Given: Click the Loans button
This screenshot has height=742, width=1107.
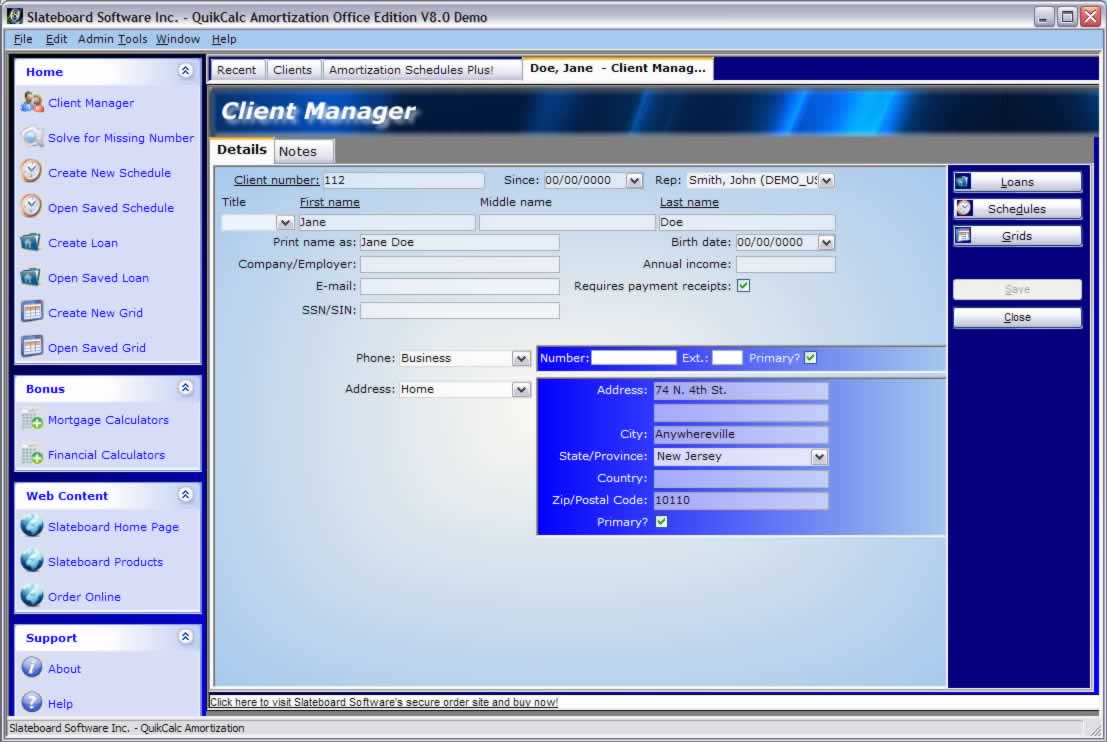Looking at the screenshot, I should 1017,182.
